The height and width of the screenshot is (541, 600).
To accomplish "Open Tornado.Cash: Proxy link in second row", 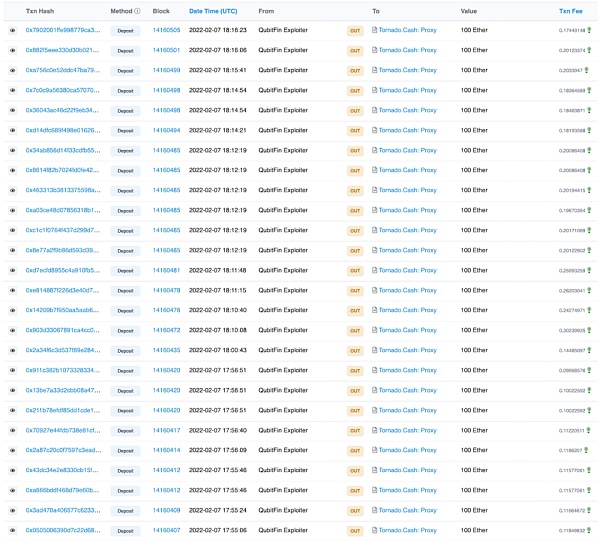I will pyautogui.click(x=408, y=50).
